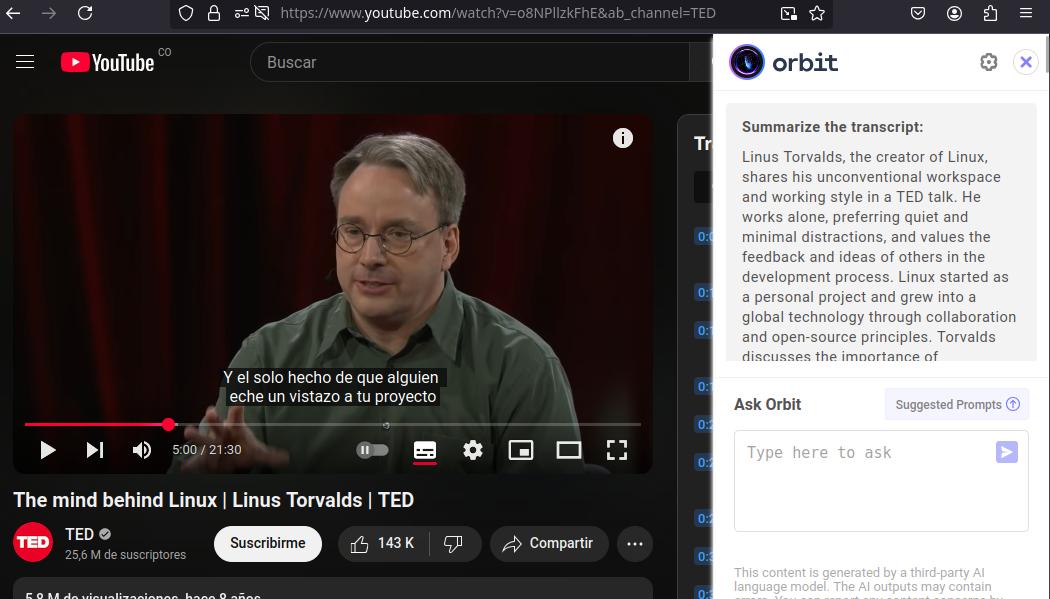Viewport: 1050px width, 599px height.
Task: Close the Orbit sidebar panel
Action: point(1025,62)
